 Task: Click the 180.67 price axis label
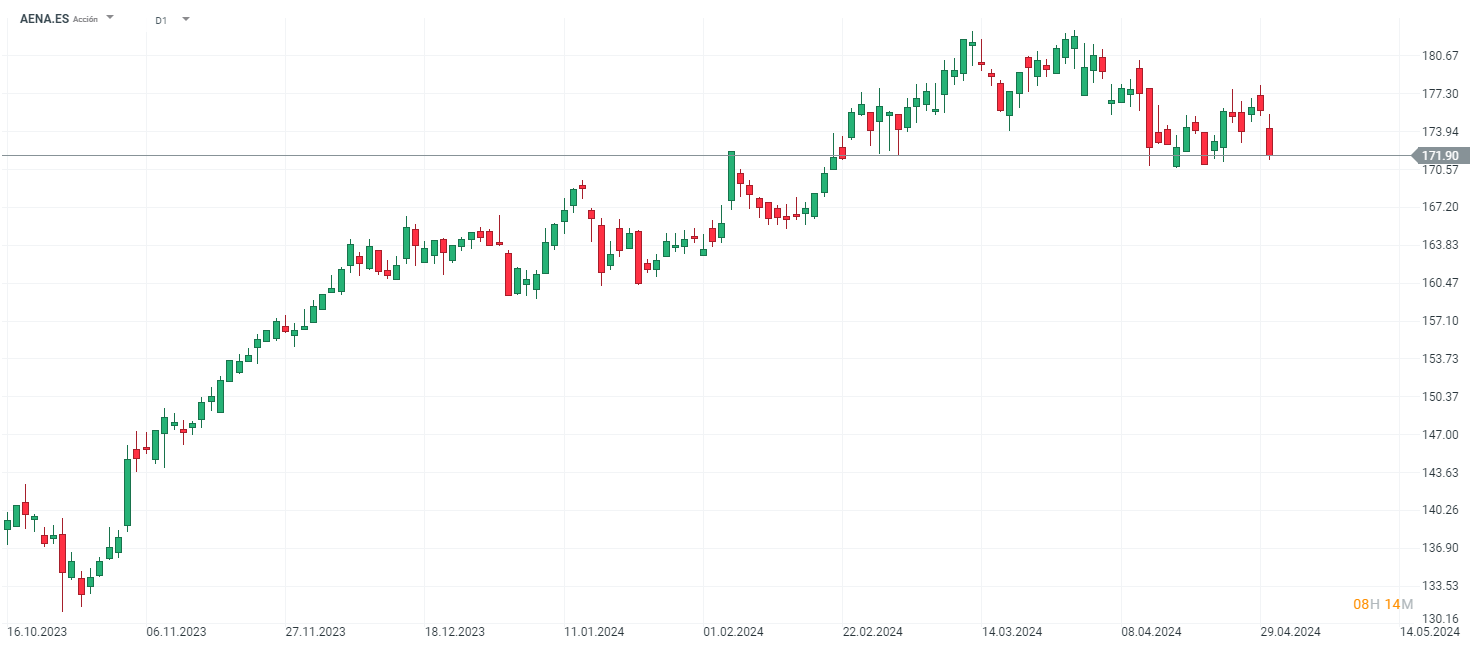click(1439, 56)
